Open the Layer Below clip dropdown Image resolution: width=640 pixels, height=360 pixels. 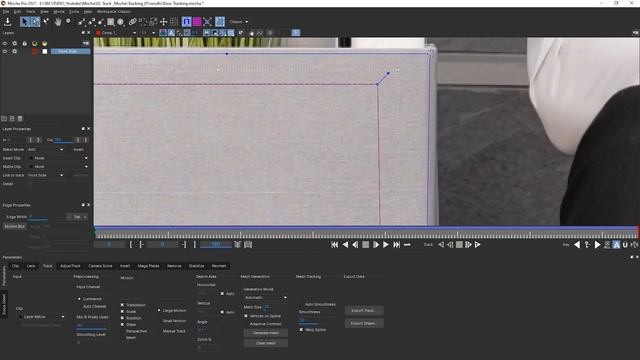pos(42,316)
